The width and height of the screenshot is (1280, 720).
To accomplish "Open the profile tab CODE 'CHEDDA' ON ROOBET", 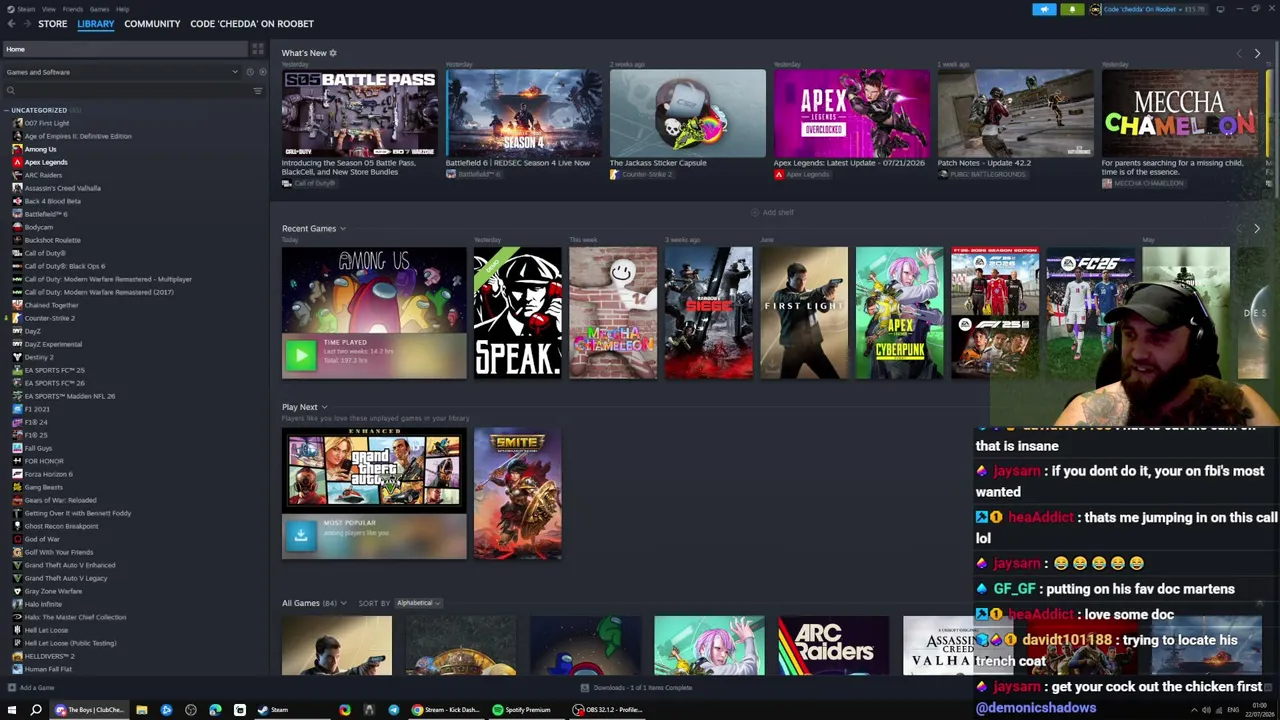I will tap(252, 24).
